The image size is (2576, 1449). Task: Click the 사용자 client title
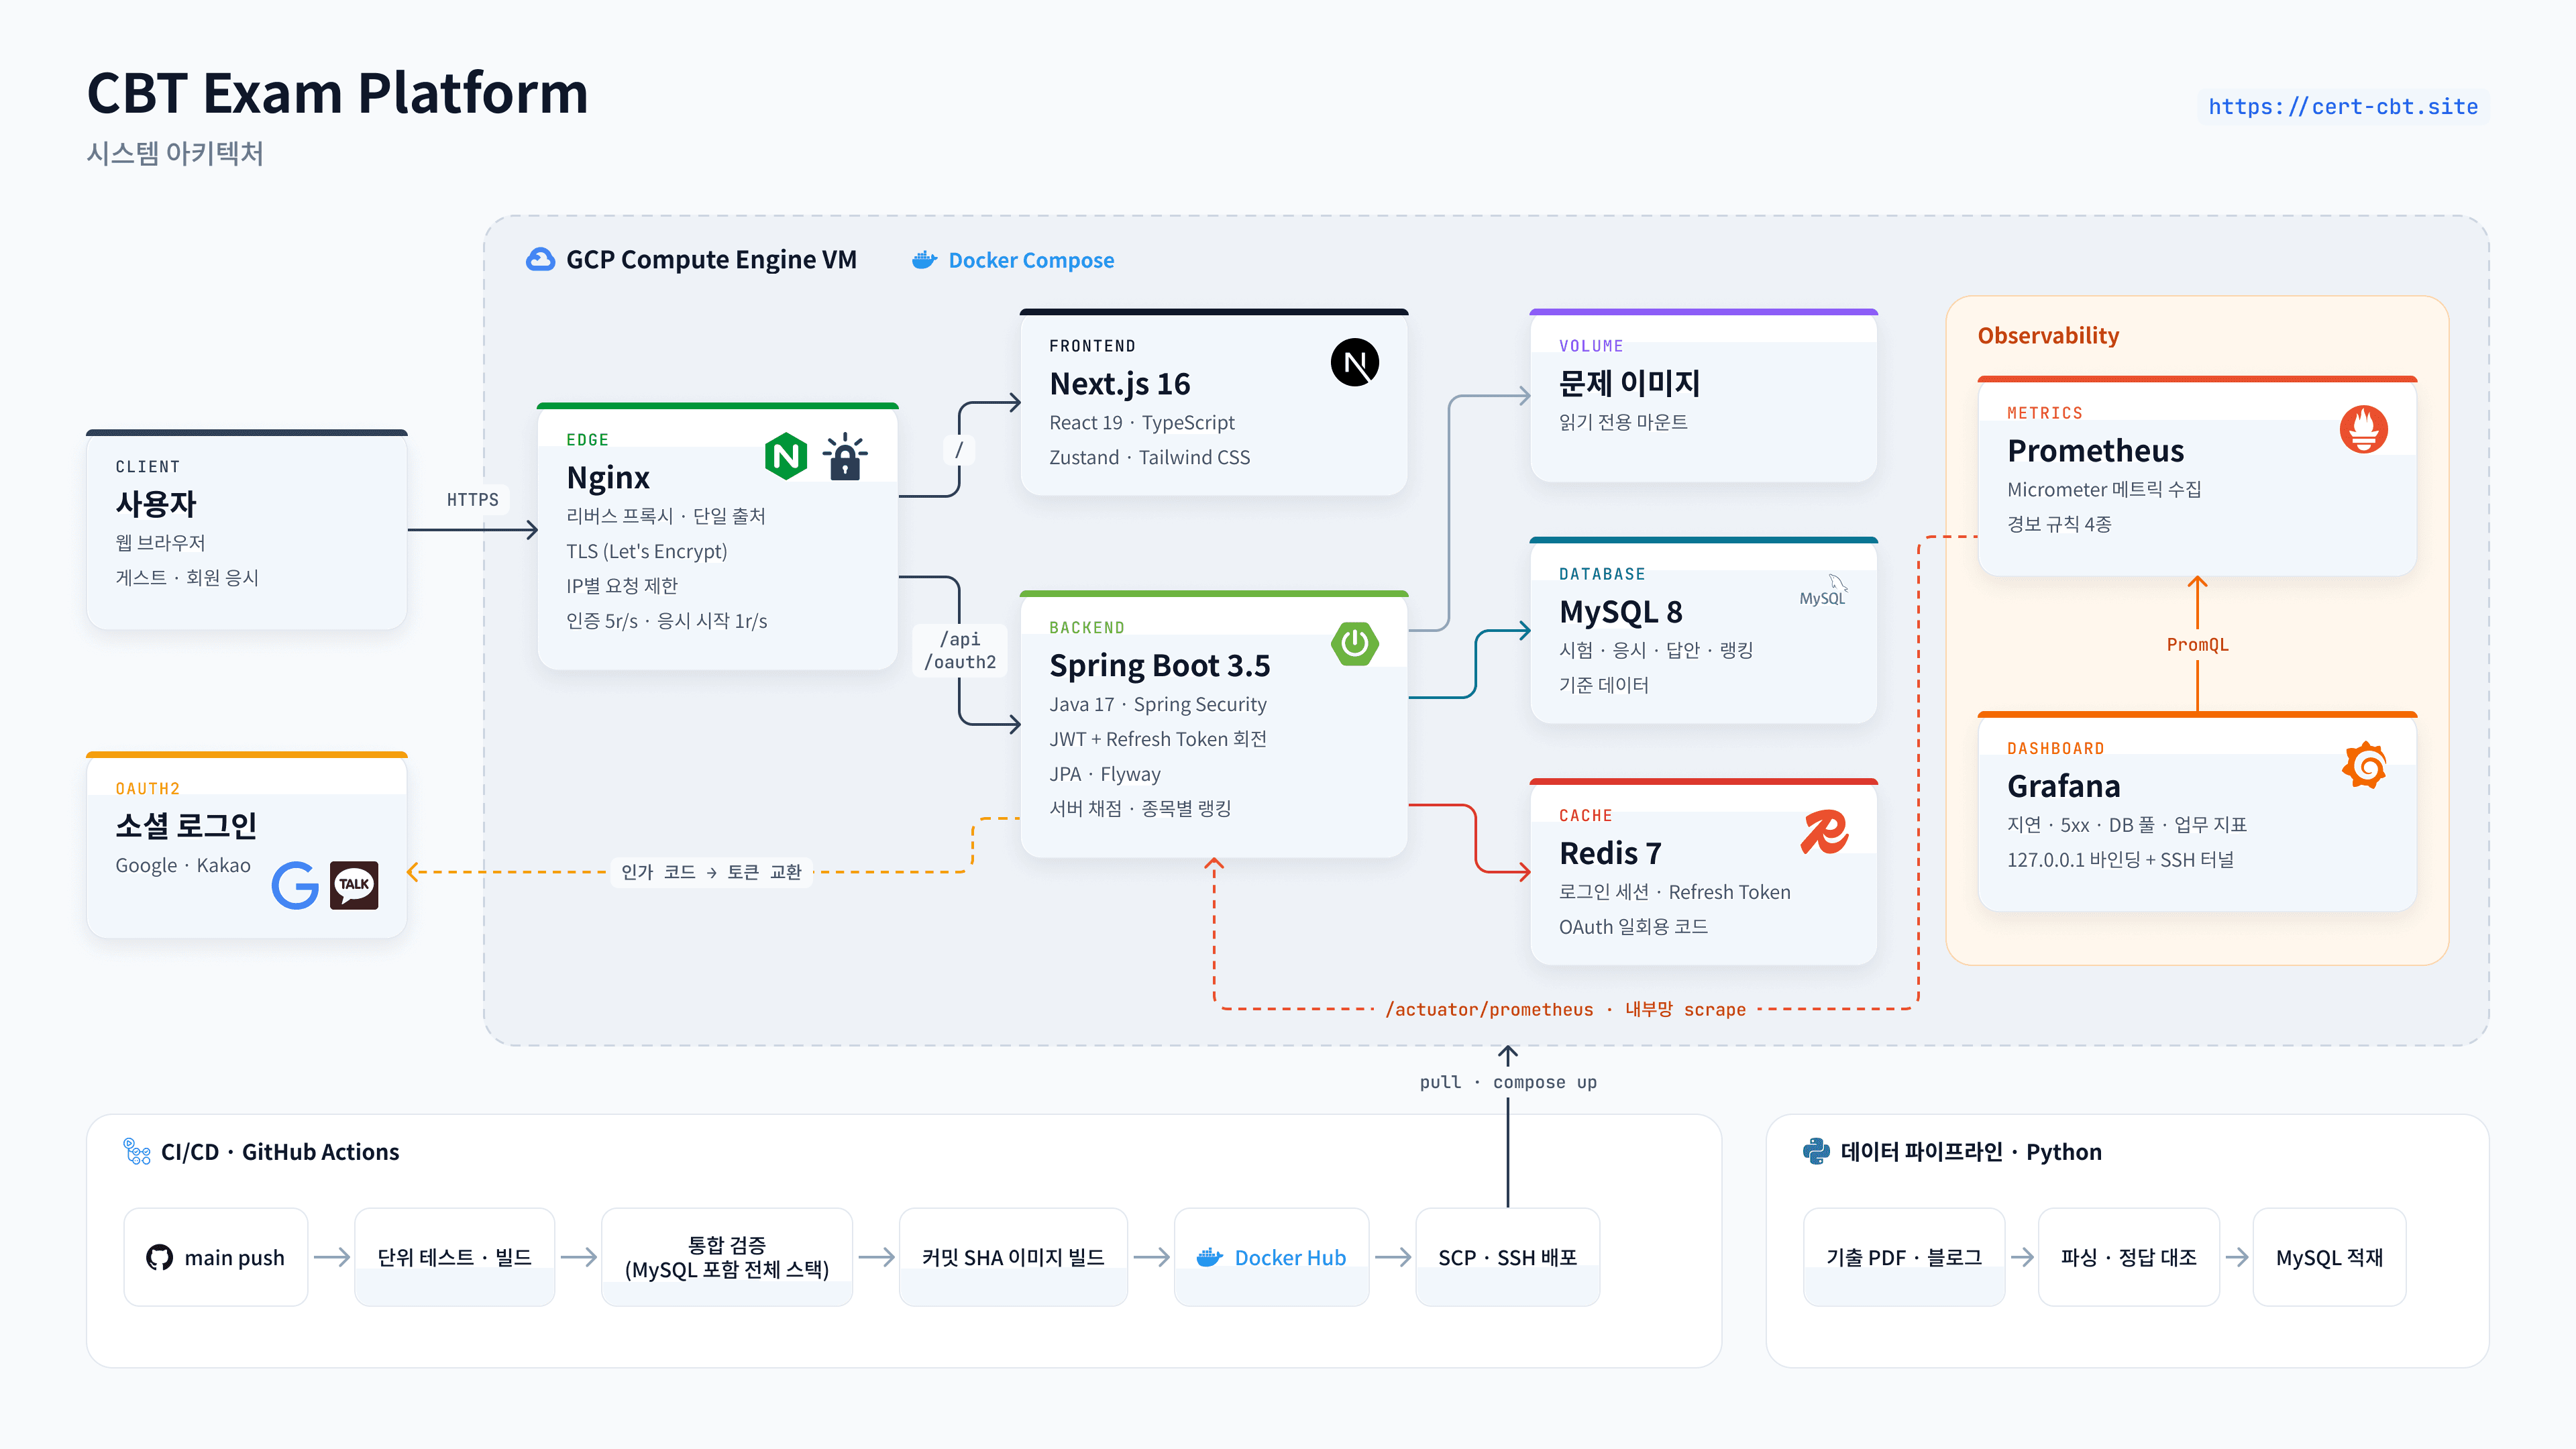click(156, 504)
